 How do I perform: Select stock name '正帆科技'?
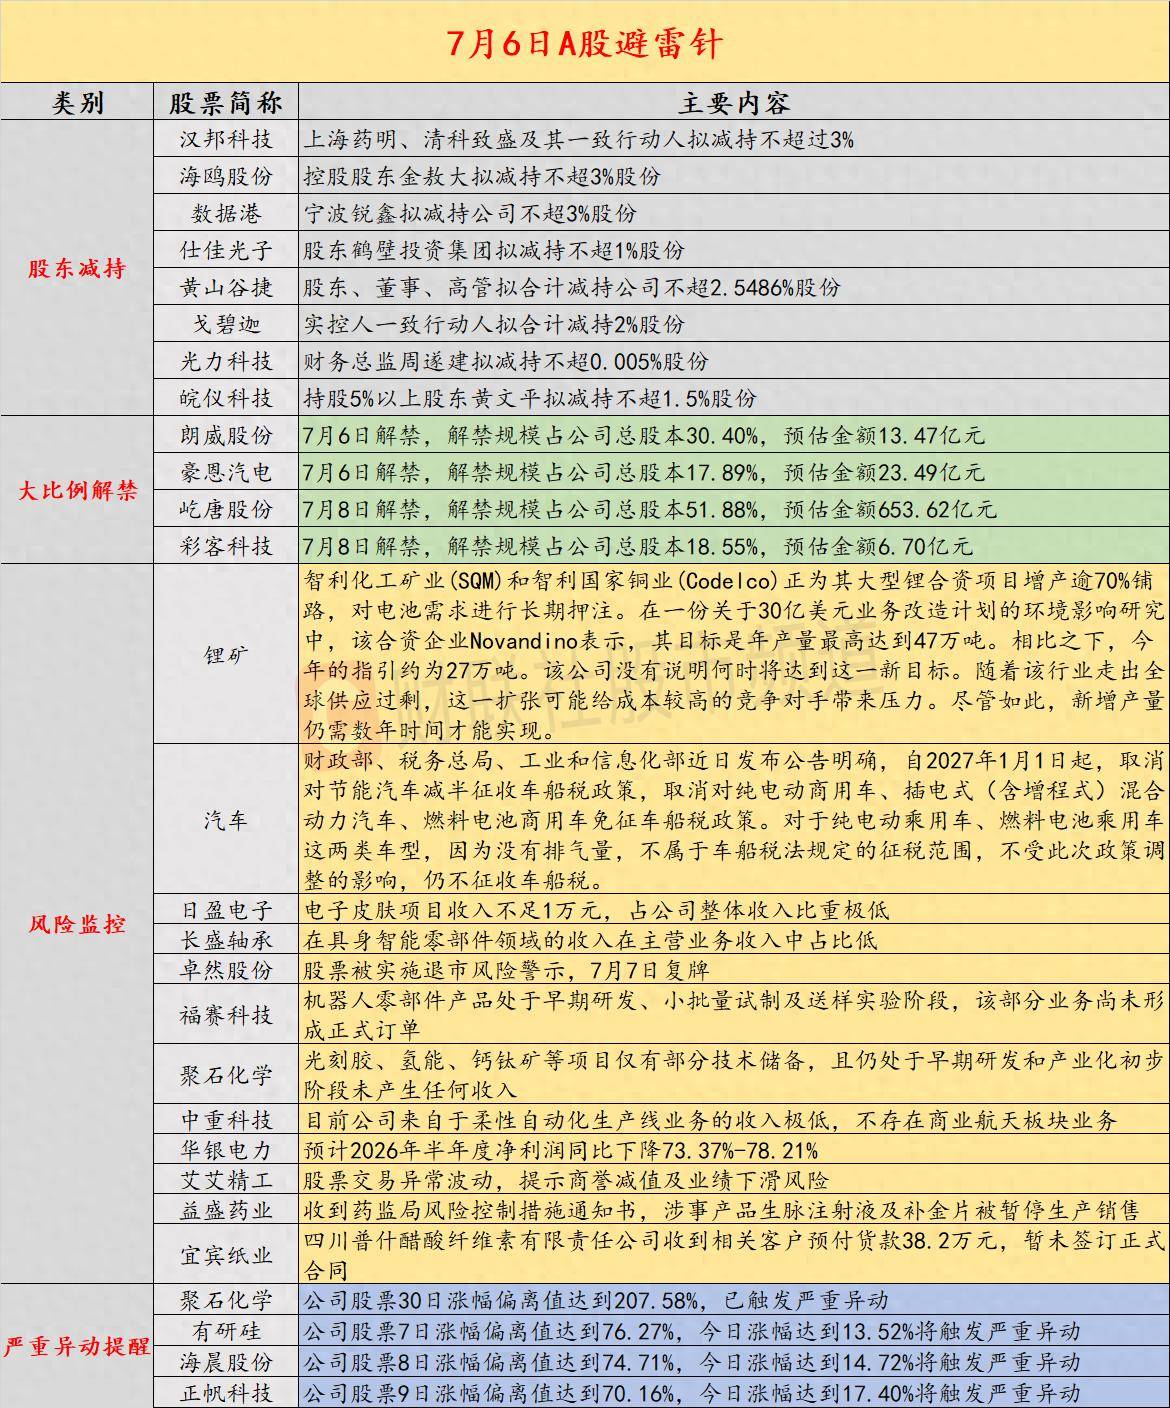[226, 1392]
